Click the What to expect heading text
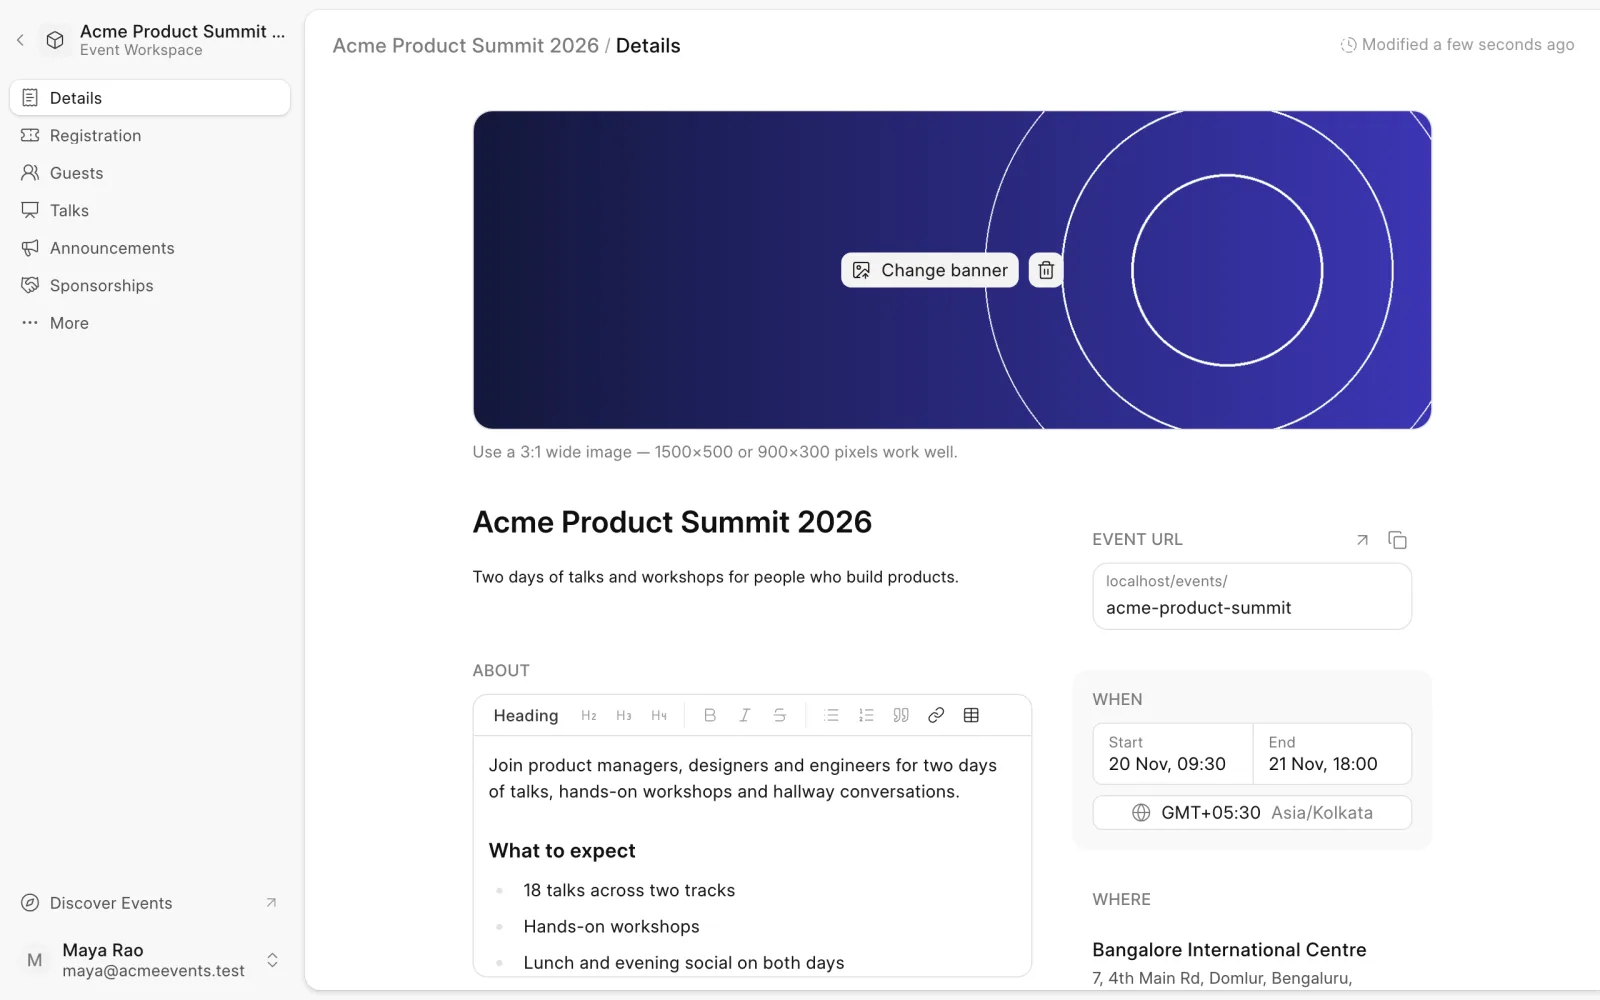The image size is (1600, 1000). pyautogui.click(x=562, y=851)
